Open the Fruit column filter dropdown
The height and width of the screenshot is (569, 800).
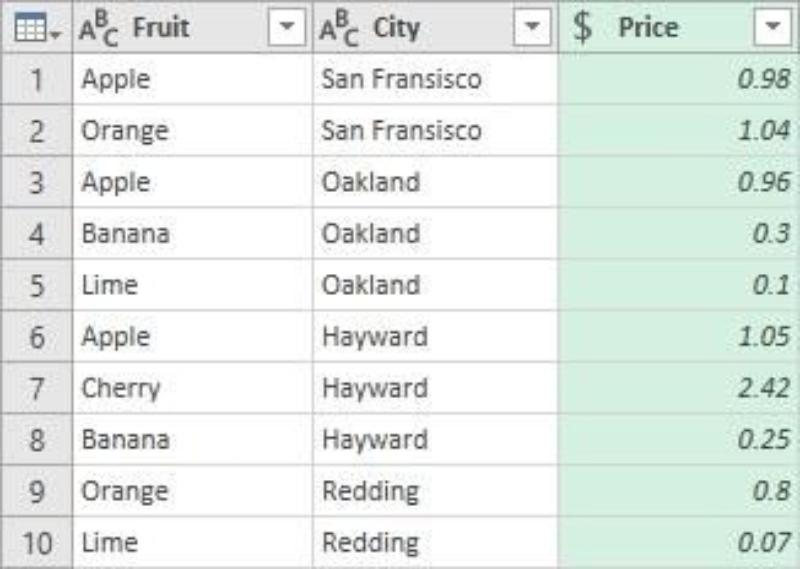[288, 28]
